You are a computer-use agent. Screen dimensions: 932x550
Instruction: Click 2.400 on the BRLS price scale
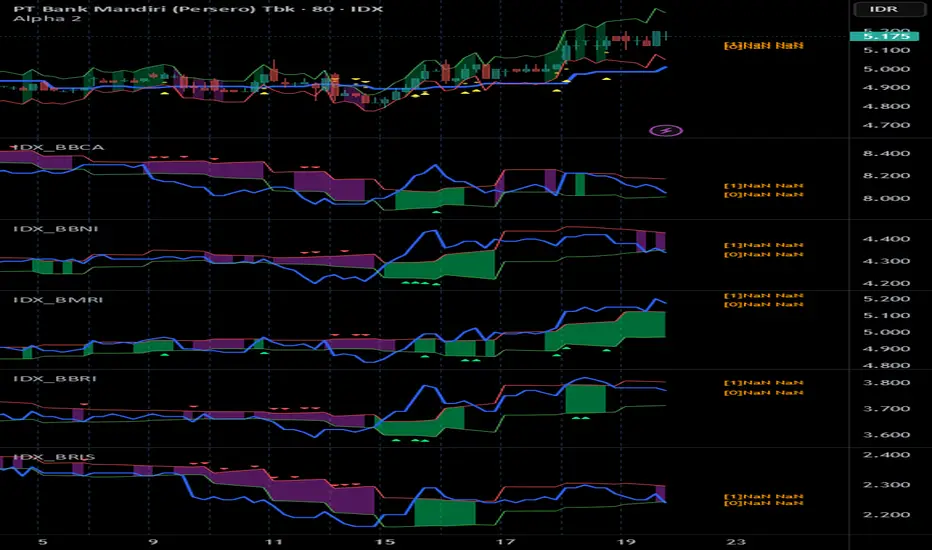point(886,455)
